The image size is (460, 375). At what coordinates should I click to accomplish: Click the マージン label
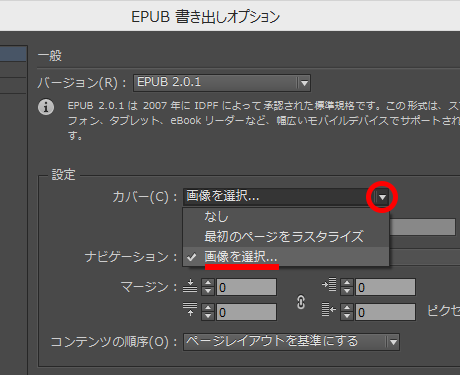(x=148, y=287)
